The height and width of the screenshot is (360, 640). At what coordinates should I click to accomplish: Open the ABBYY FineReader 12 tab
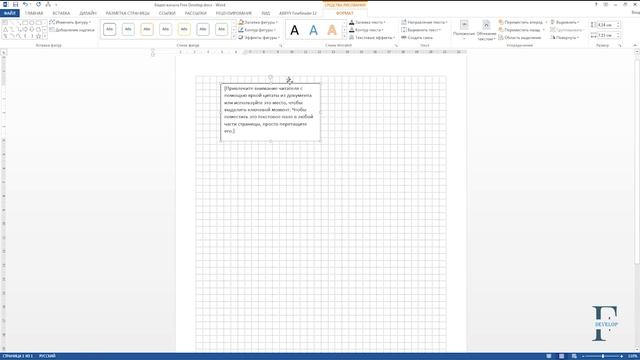(298, 13)
